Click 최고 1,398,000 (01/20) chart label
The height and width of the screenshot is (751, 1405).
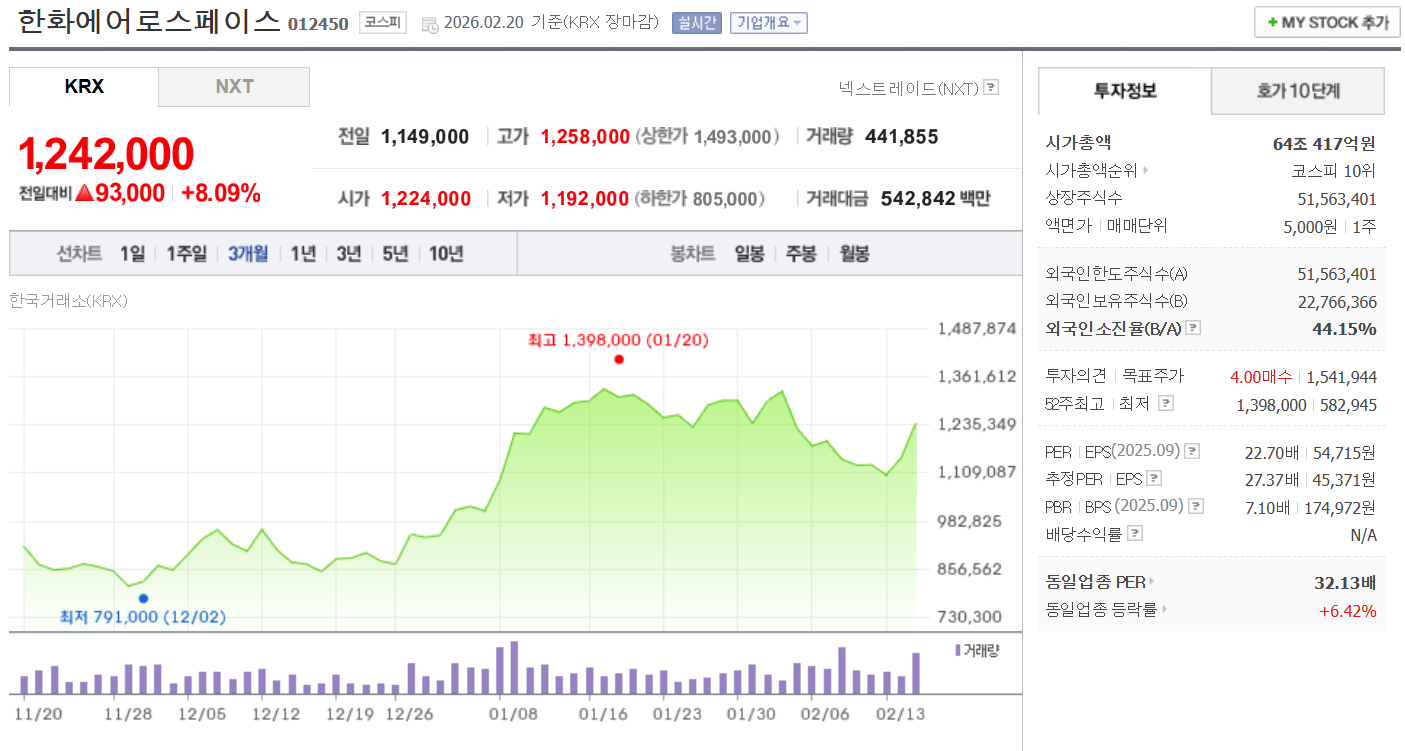(x=618, y=340)
